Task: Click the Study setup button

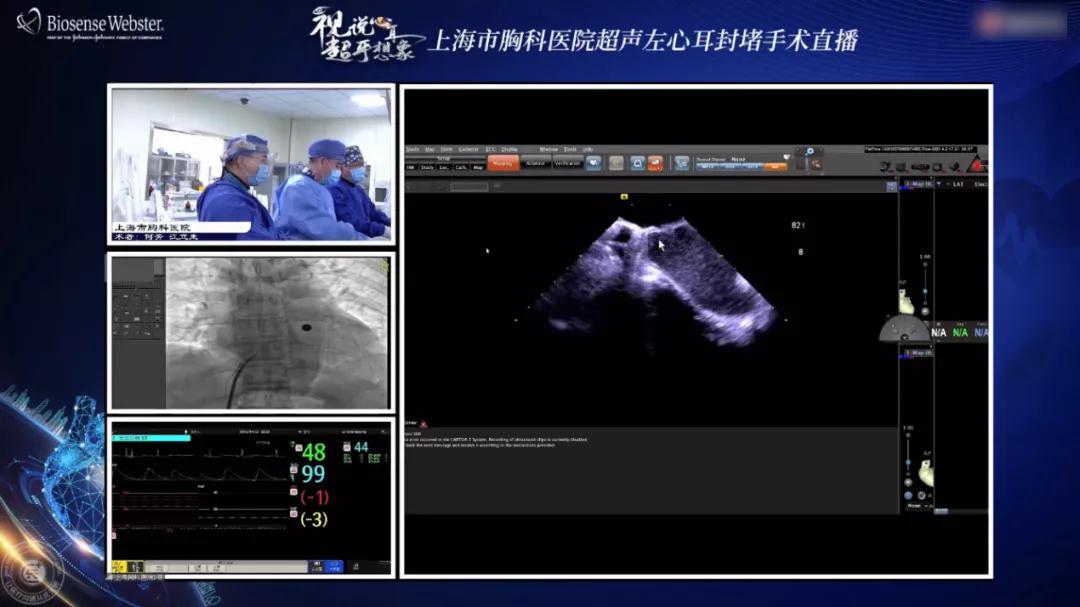Action: [426, 167]
